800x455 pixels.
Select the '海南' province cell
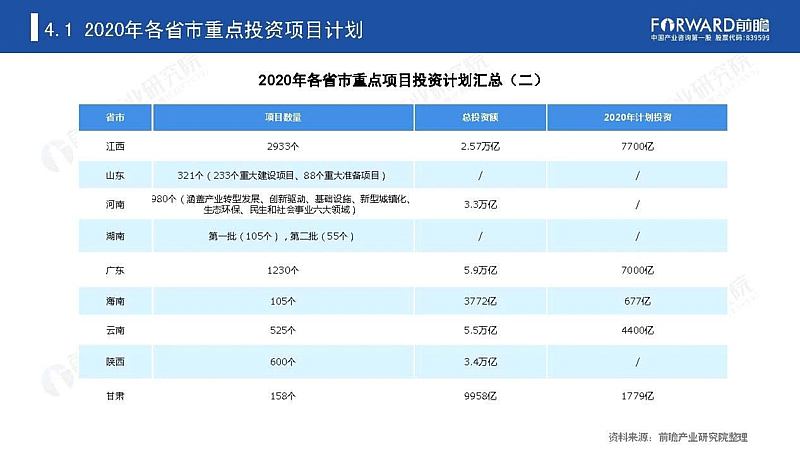click(115, 301)
